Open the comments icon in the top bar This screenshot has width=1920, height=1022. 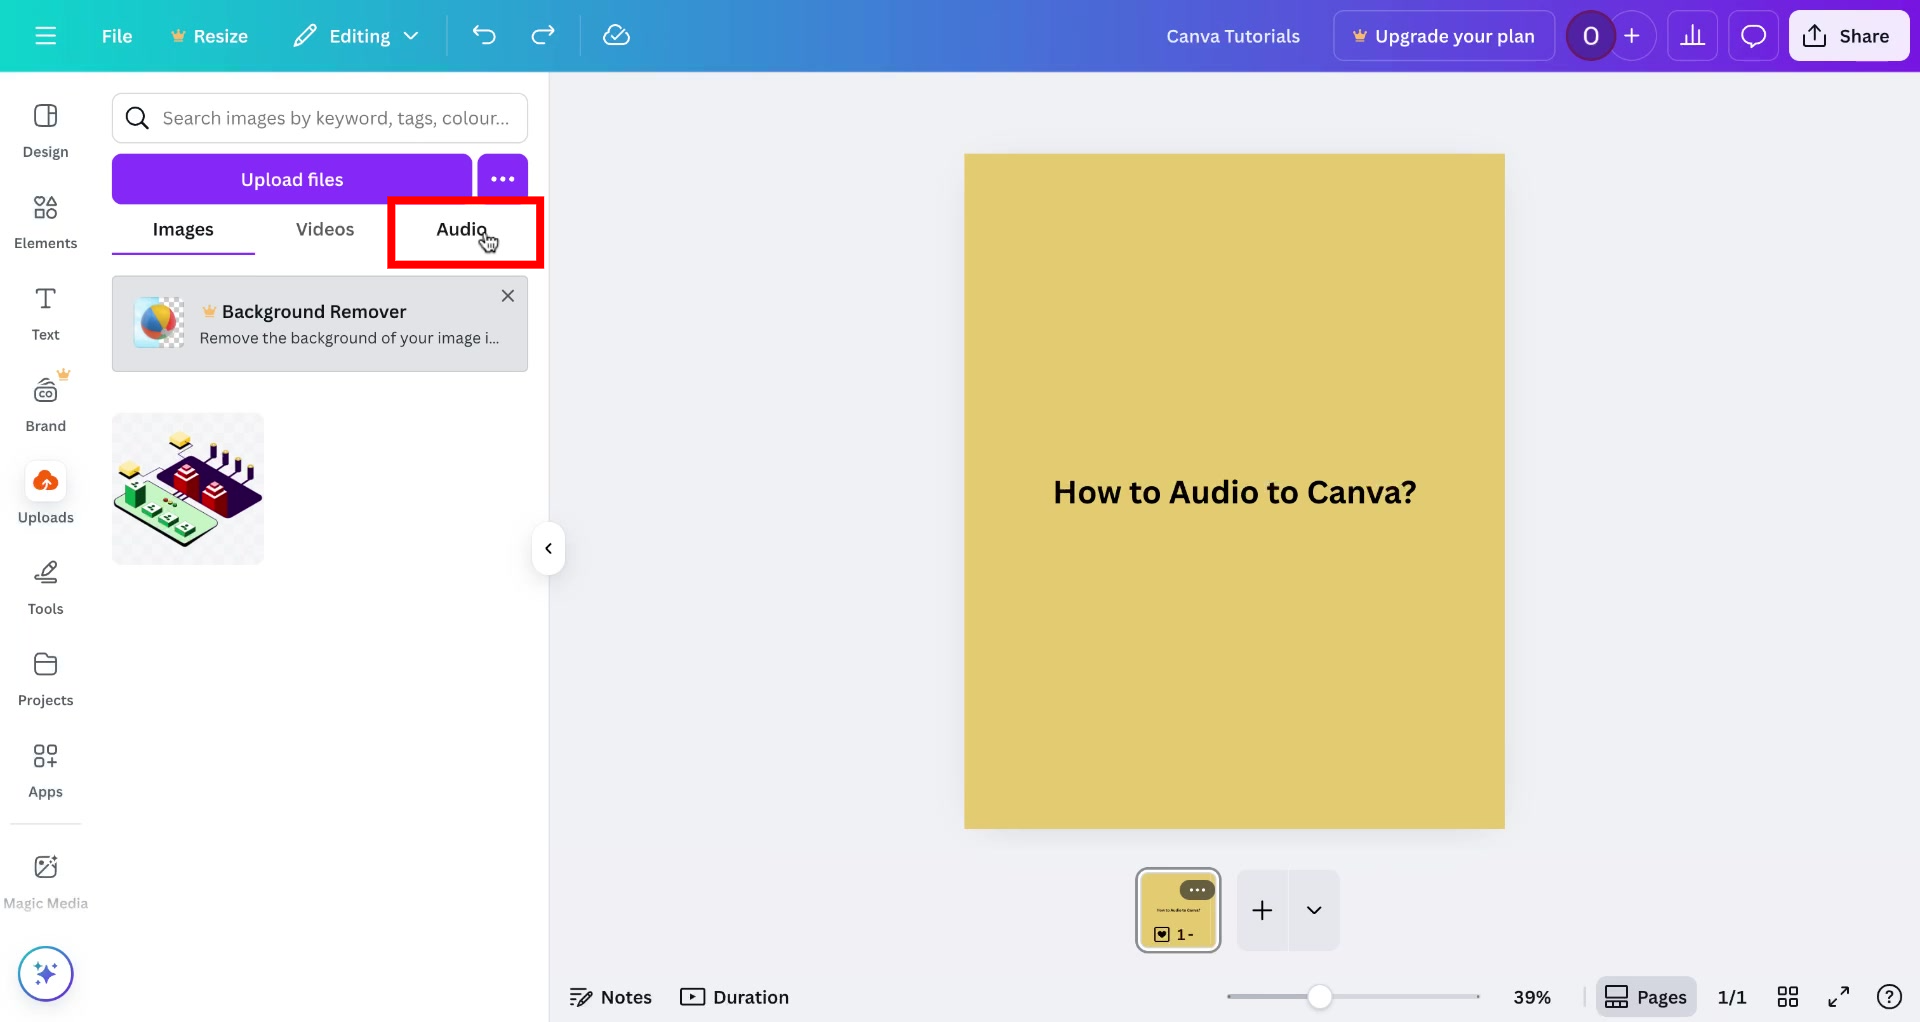pyautogui.click(x=1753, y=35)
